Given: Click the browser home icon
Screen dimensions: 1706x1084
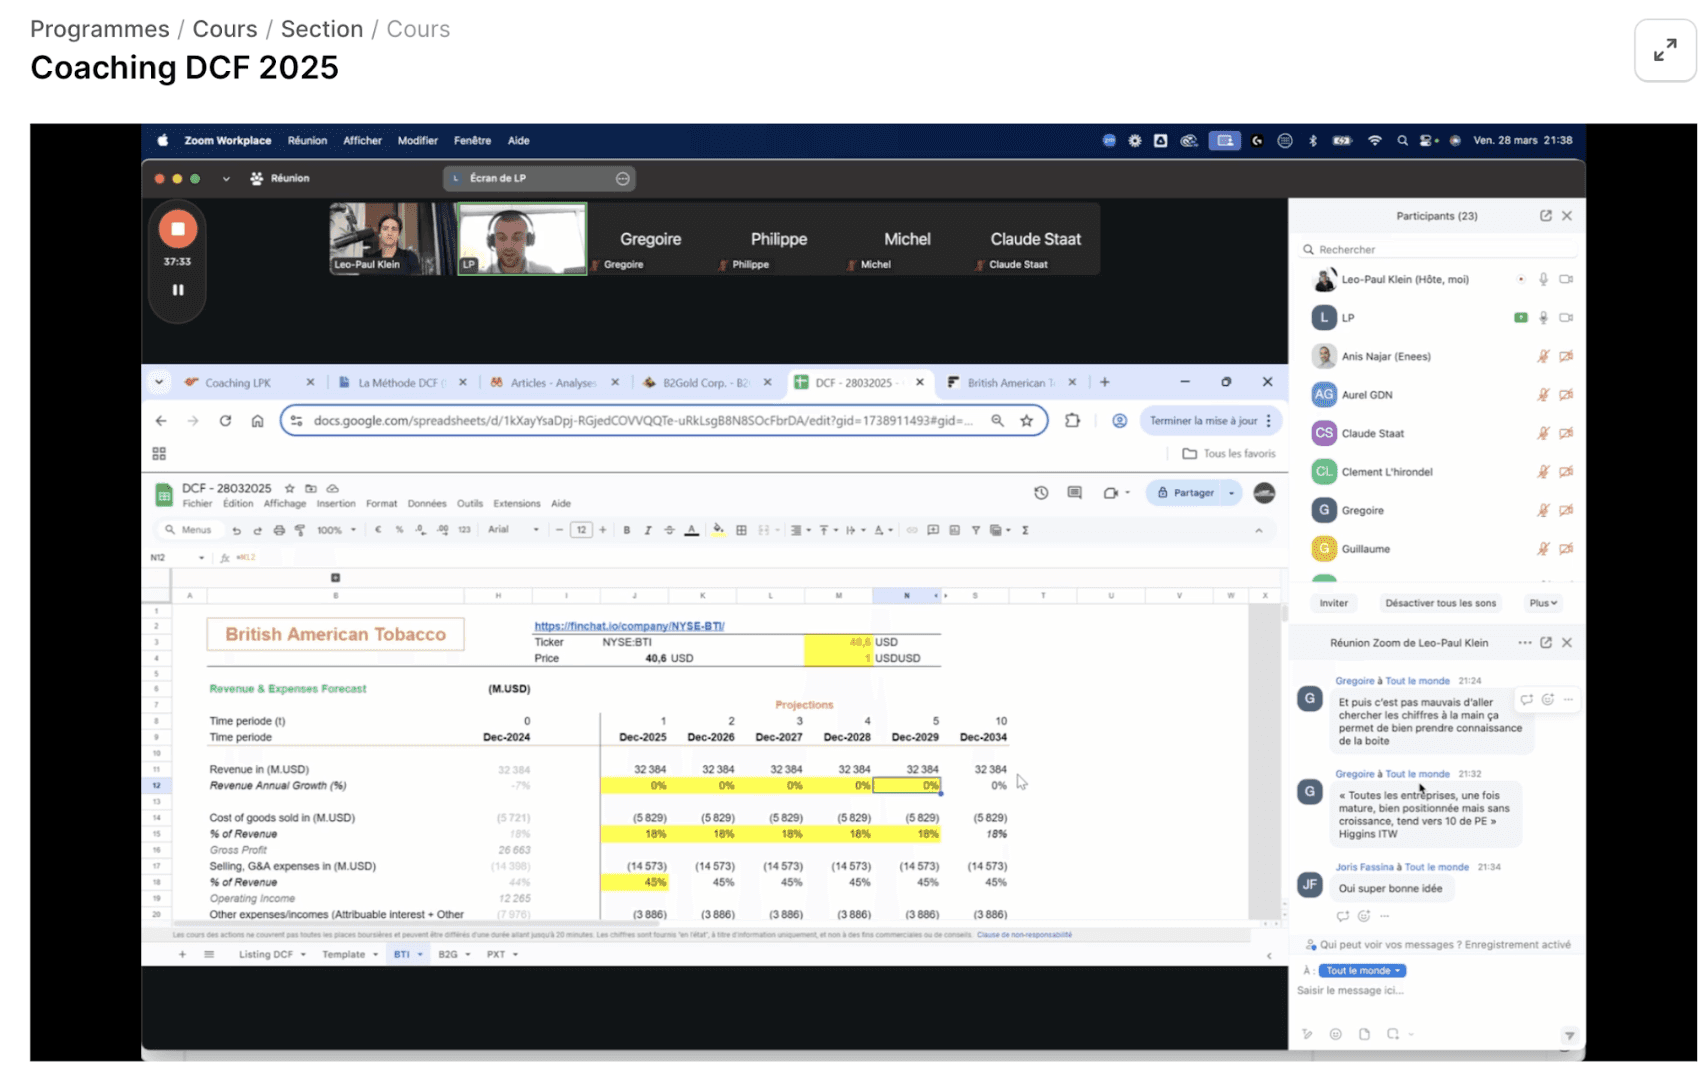Looking at the screenshot, I should (257, 421).
